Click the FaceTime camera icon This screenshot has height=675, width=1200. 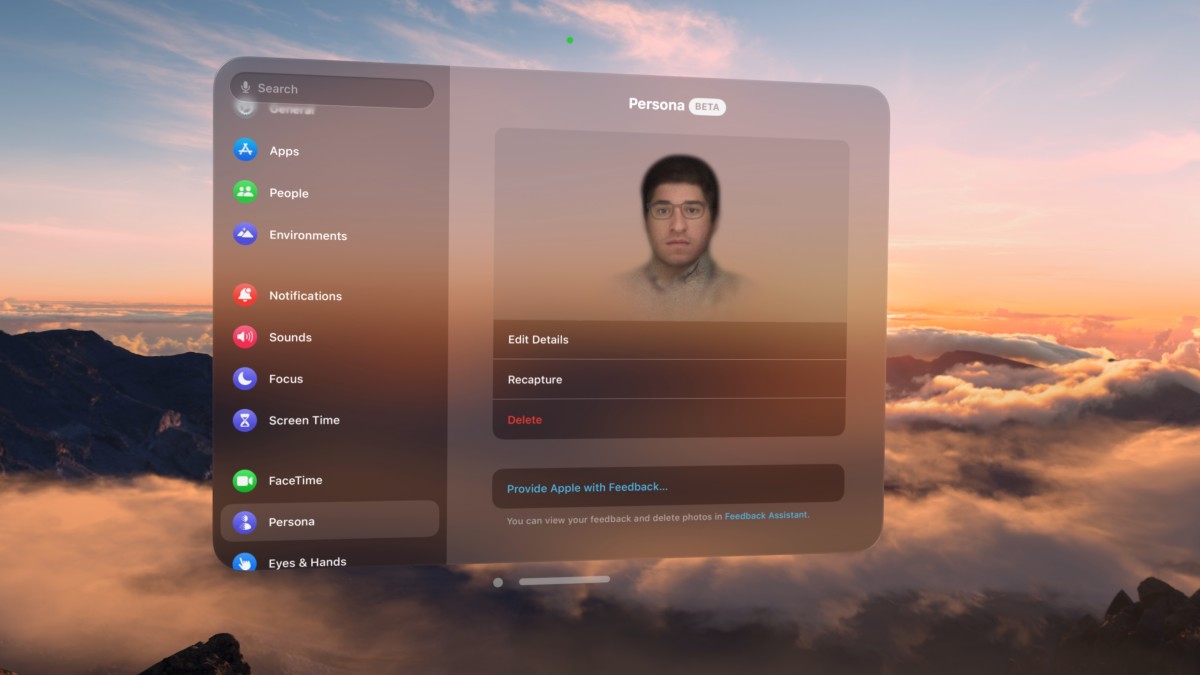(x=245, y=480)
